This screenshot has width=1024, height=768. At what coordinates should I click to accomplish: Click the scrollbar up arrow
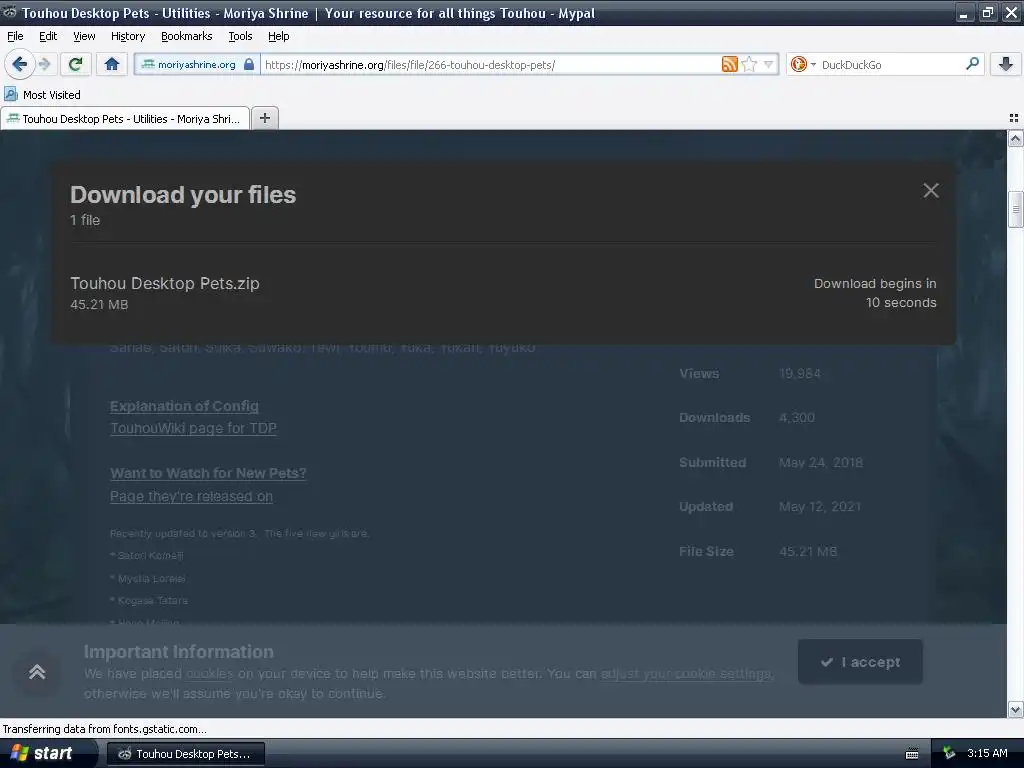tap(1015, 138)
